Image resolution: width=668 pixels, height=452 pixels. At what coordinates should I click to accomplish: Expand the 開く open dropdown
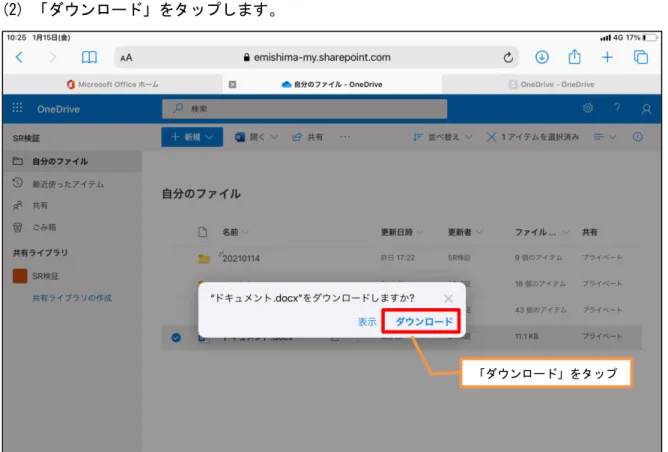256,137
